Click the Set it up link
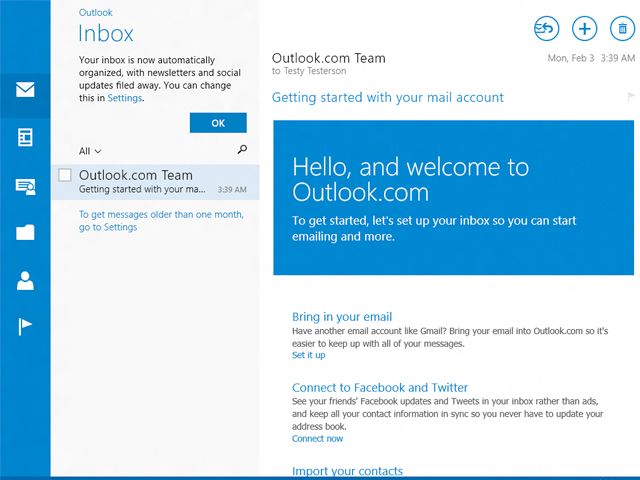The height and width of the screenshot is (480, 640). click(x=309, y=355)
